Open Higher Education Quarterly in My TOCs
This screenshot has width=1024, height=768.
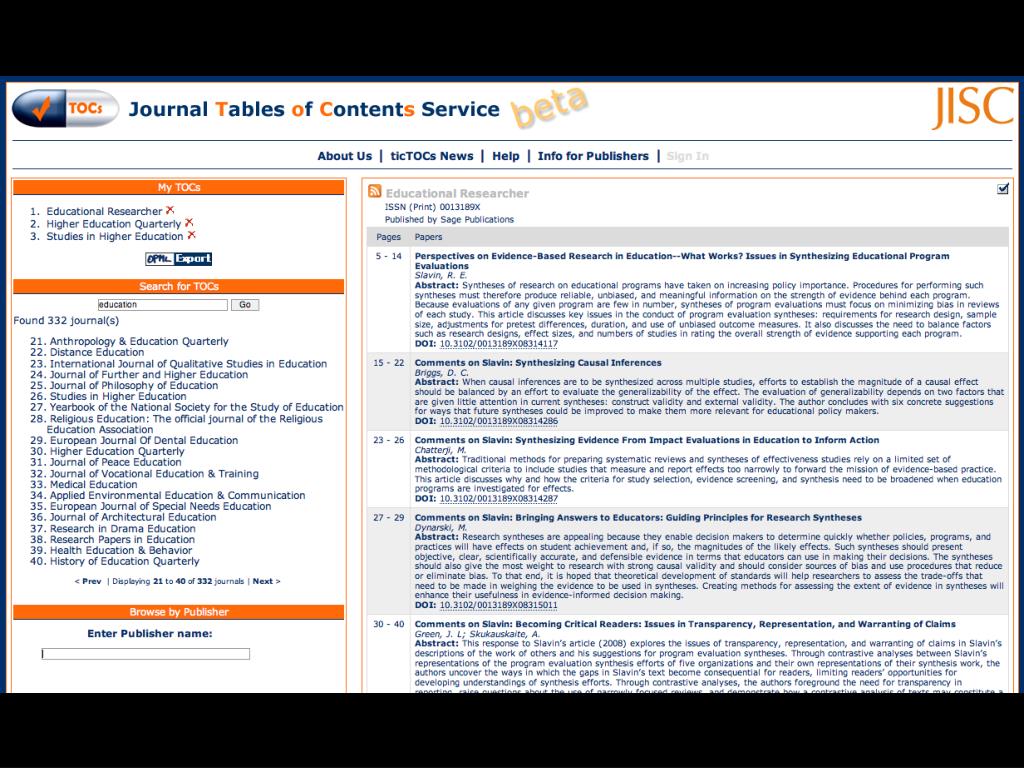pos(114,224)
